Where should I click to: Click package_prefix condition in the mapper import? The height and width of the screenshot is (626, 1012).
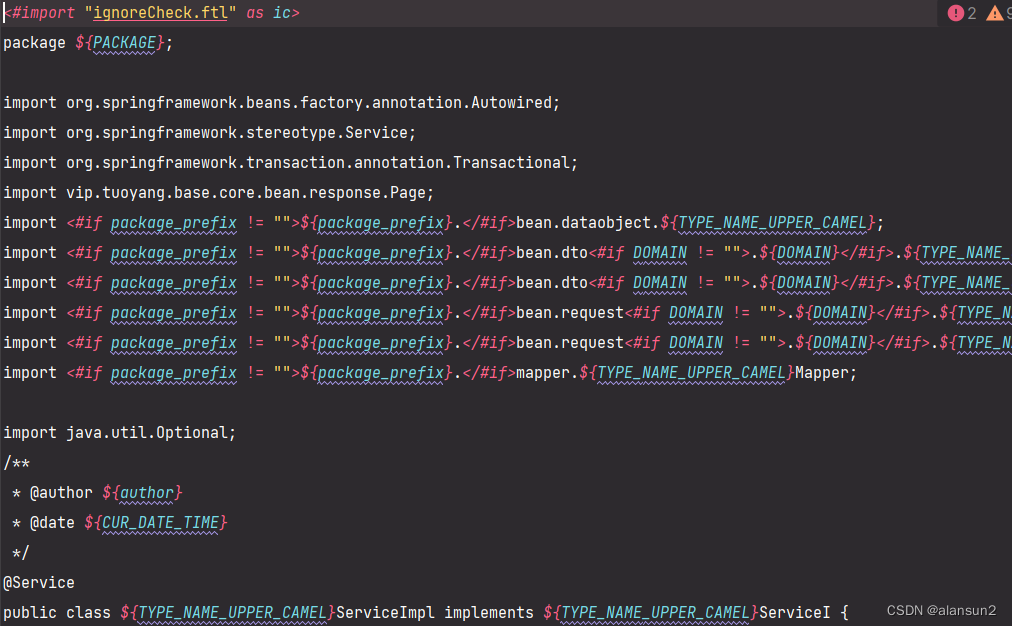[174, 373]
